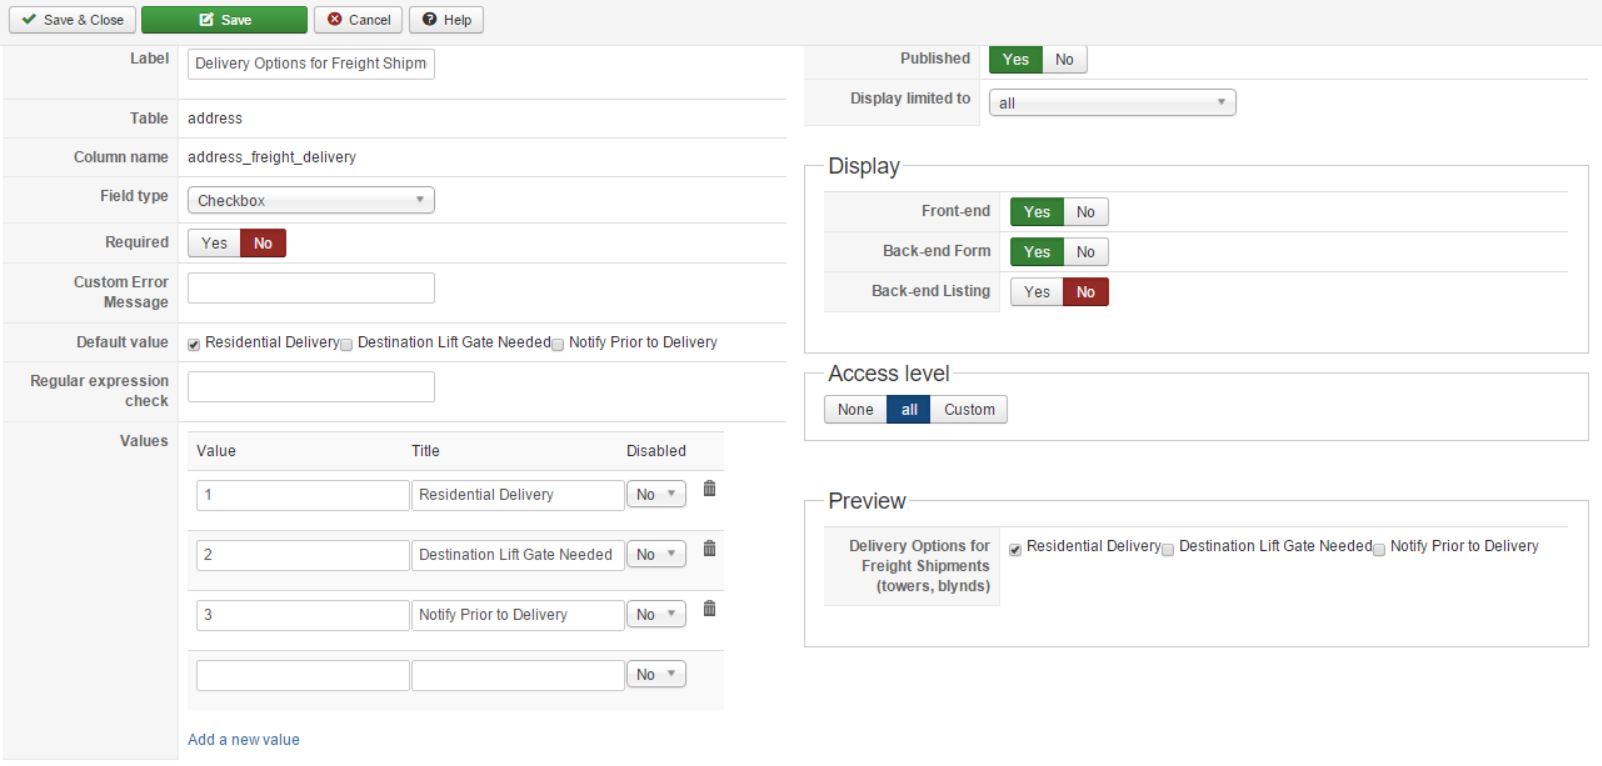Click the Custom Error Message input field

pyautogui.click(x=311, y=288)
